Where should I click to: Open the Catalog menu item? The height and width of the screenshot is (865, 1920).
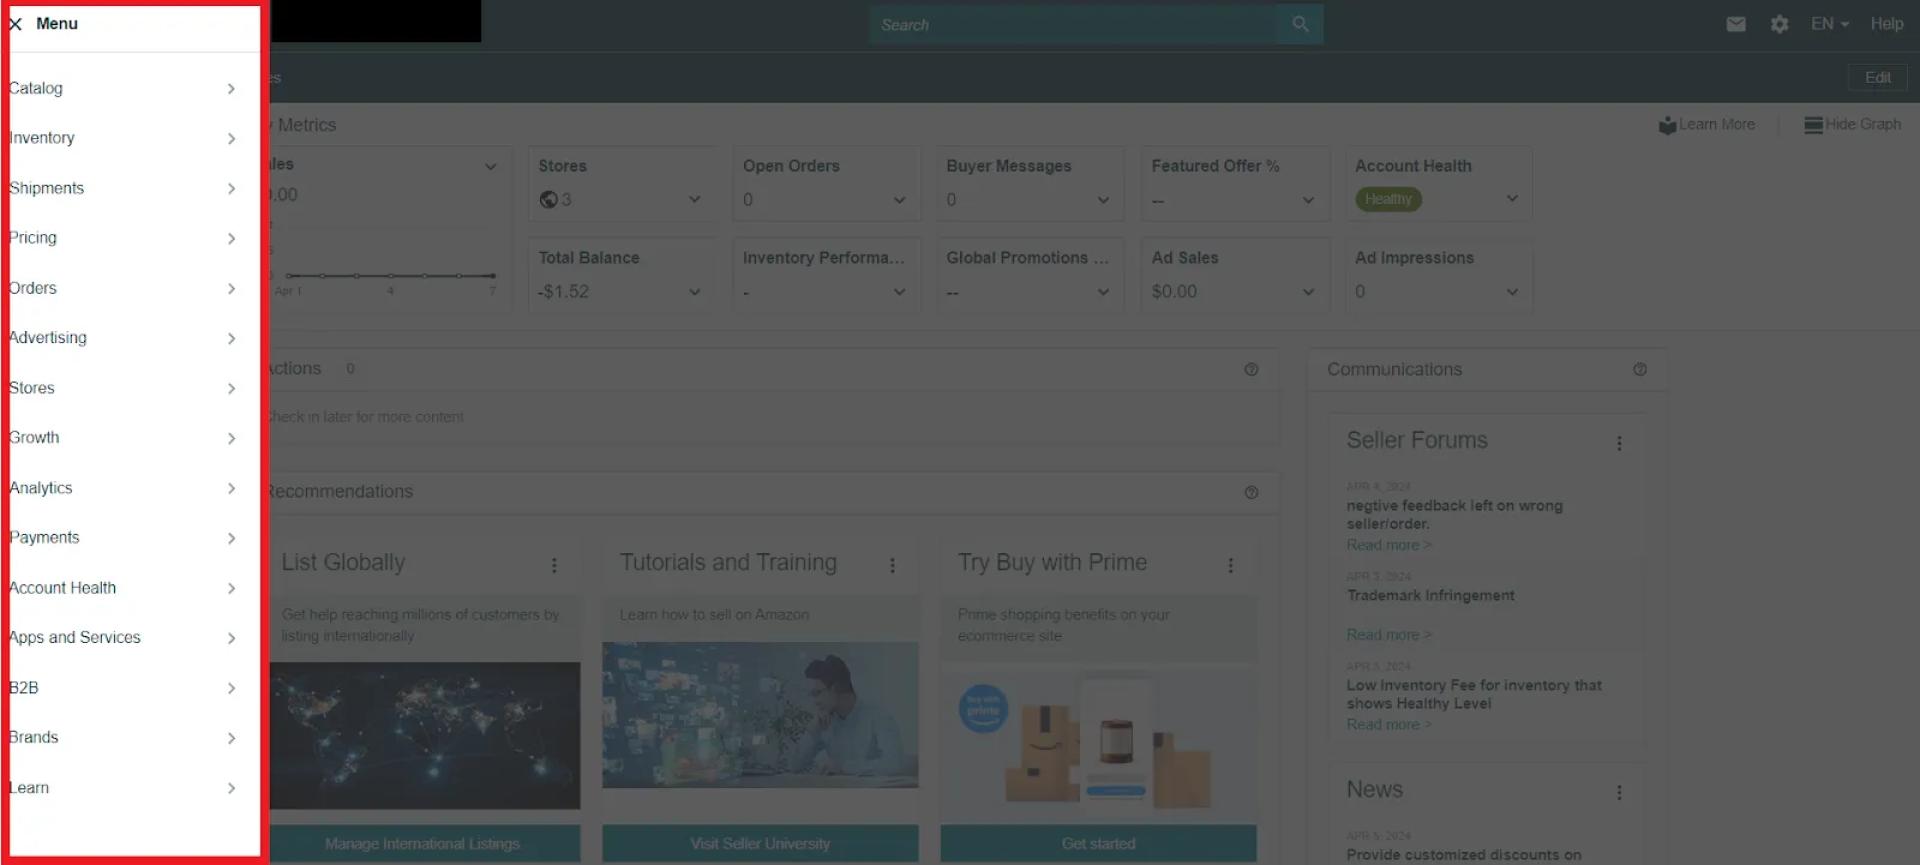pos(124,88)
